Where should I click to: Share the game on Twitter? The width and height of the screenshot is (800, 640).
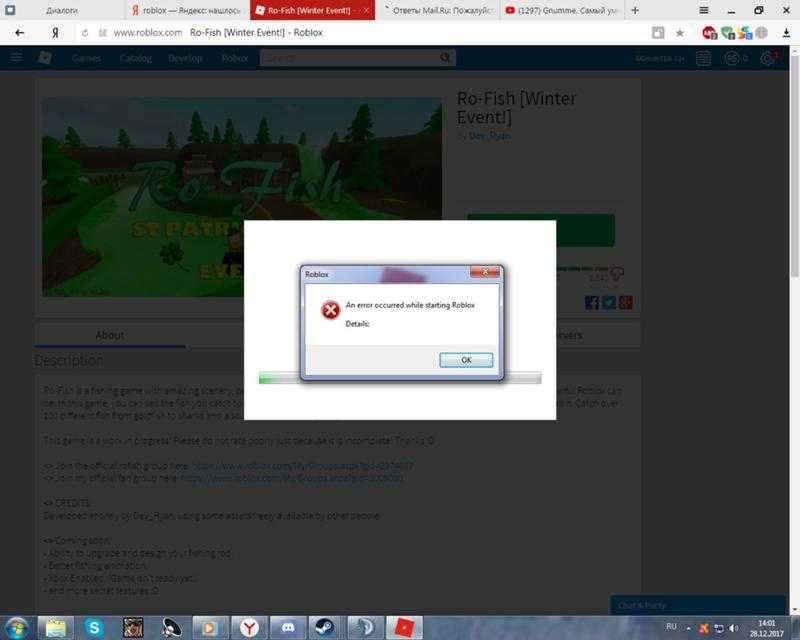tap(609, 303)
